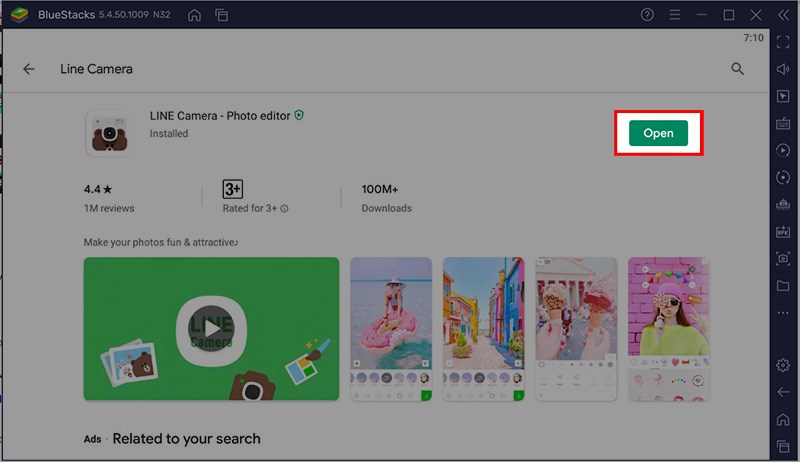The width and height of the screenshot is (800, 462).
Task: Open the 4.4 star rating reviews
Action: pos(109,198)
